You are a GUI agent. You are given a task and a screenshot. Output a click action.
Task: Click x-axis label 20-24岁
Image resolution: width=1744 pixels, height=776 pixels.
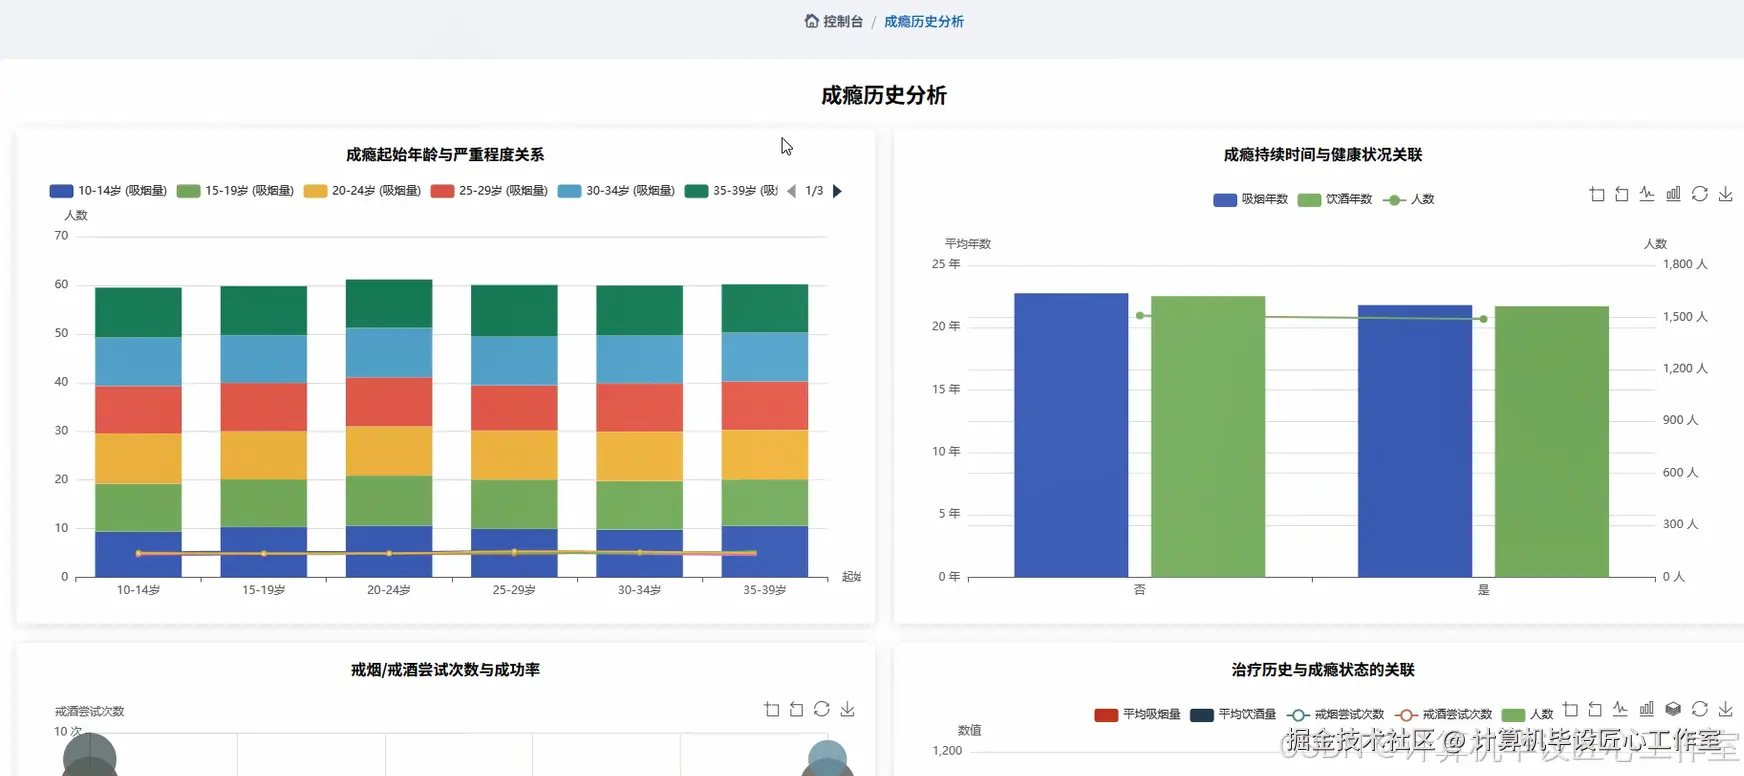pyautogui.click(x=389, y=590)
